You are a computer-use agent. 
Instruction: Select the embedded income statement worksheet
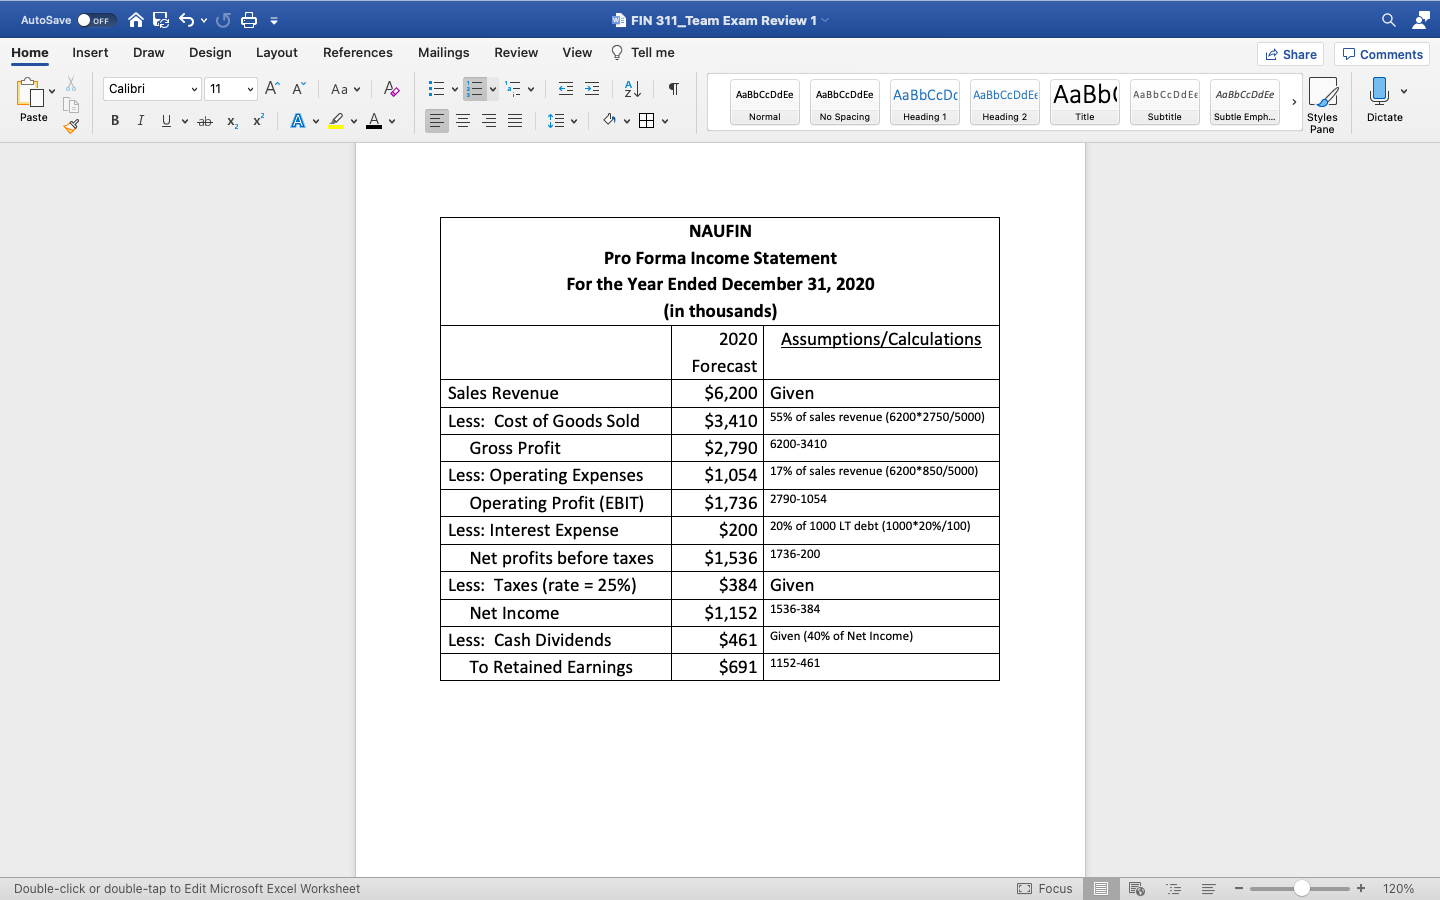719,448
